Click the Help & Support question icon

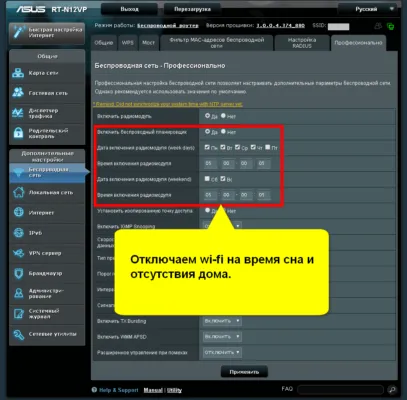tap(94, 390)
